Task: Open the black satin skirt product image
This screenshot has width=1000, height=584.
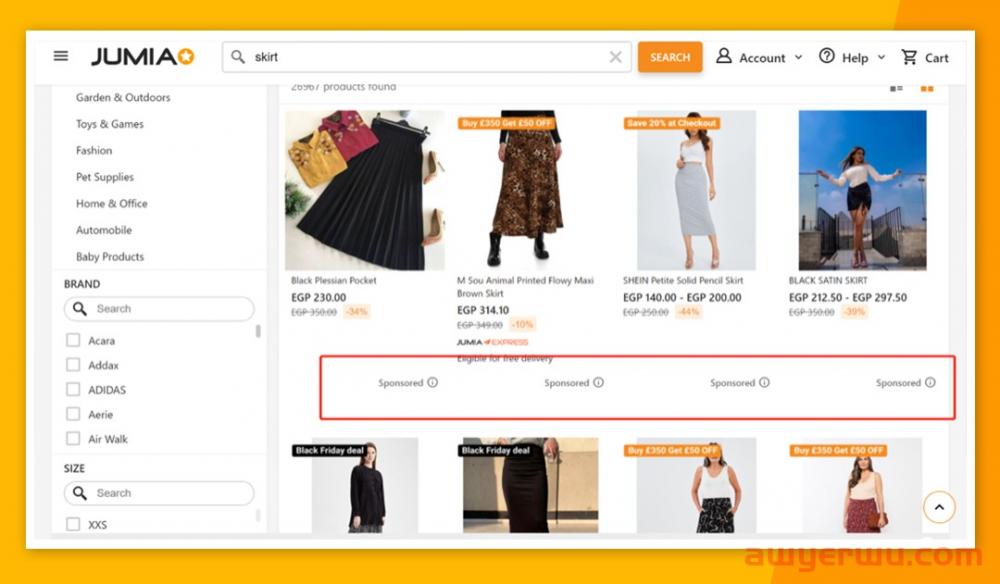Action: [862, 190]
